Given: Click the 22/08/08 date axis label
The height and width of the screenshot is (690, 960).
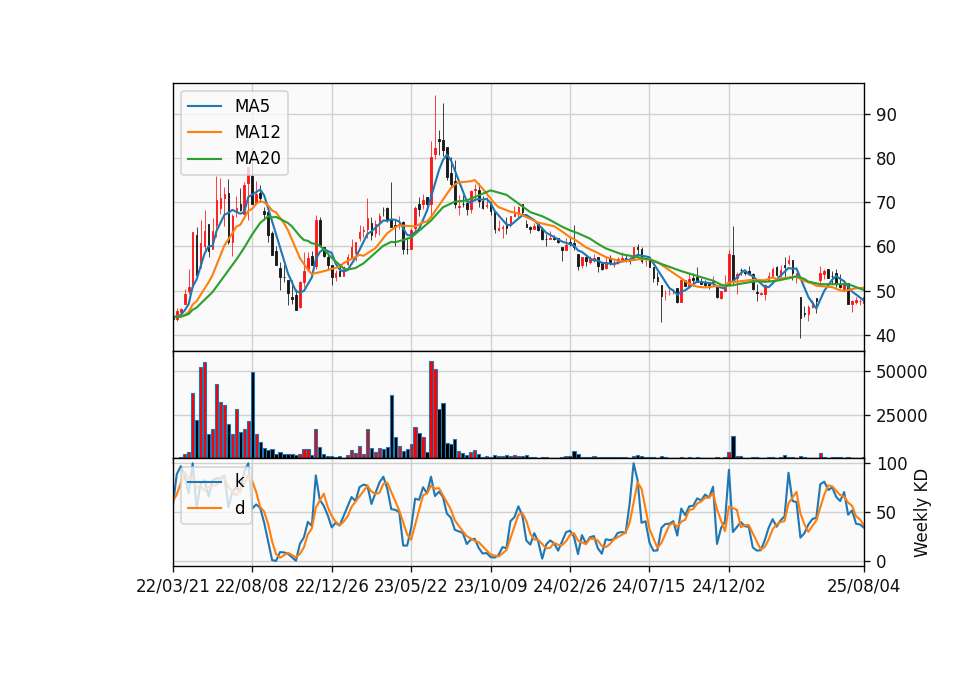Looking at the screenshot, I should point(252,586).
